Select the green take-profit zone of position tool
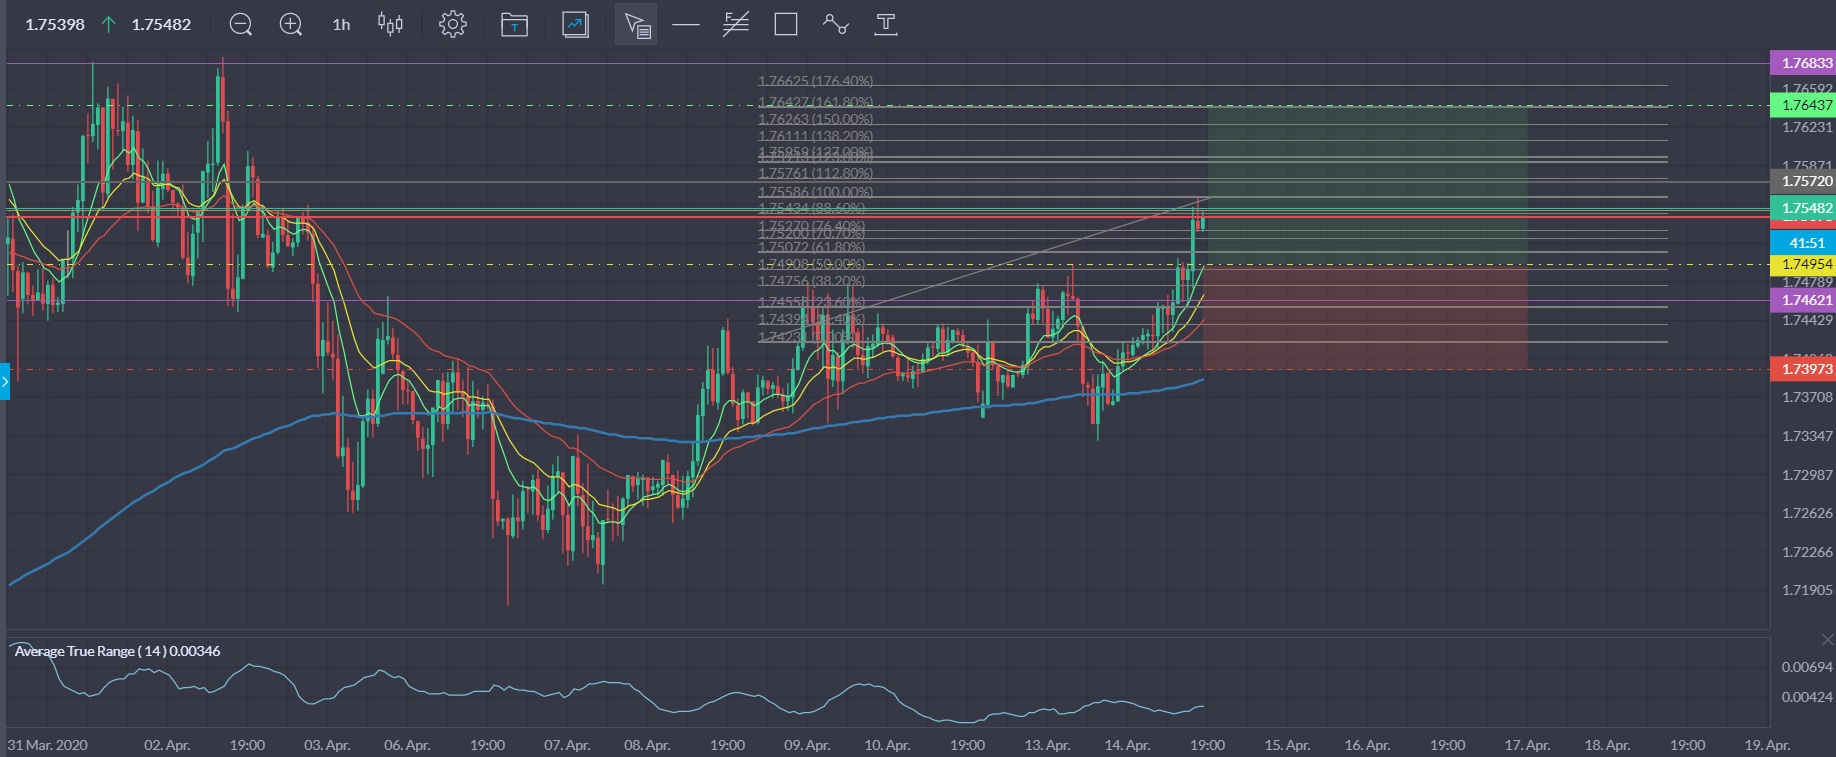 point(1367,185)
